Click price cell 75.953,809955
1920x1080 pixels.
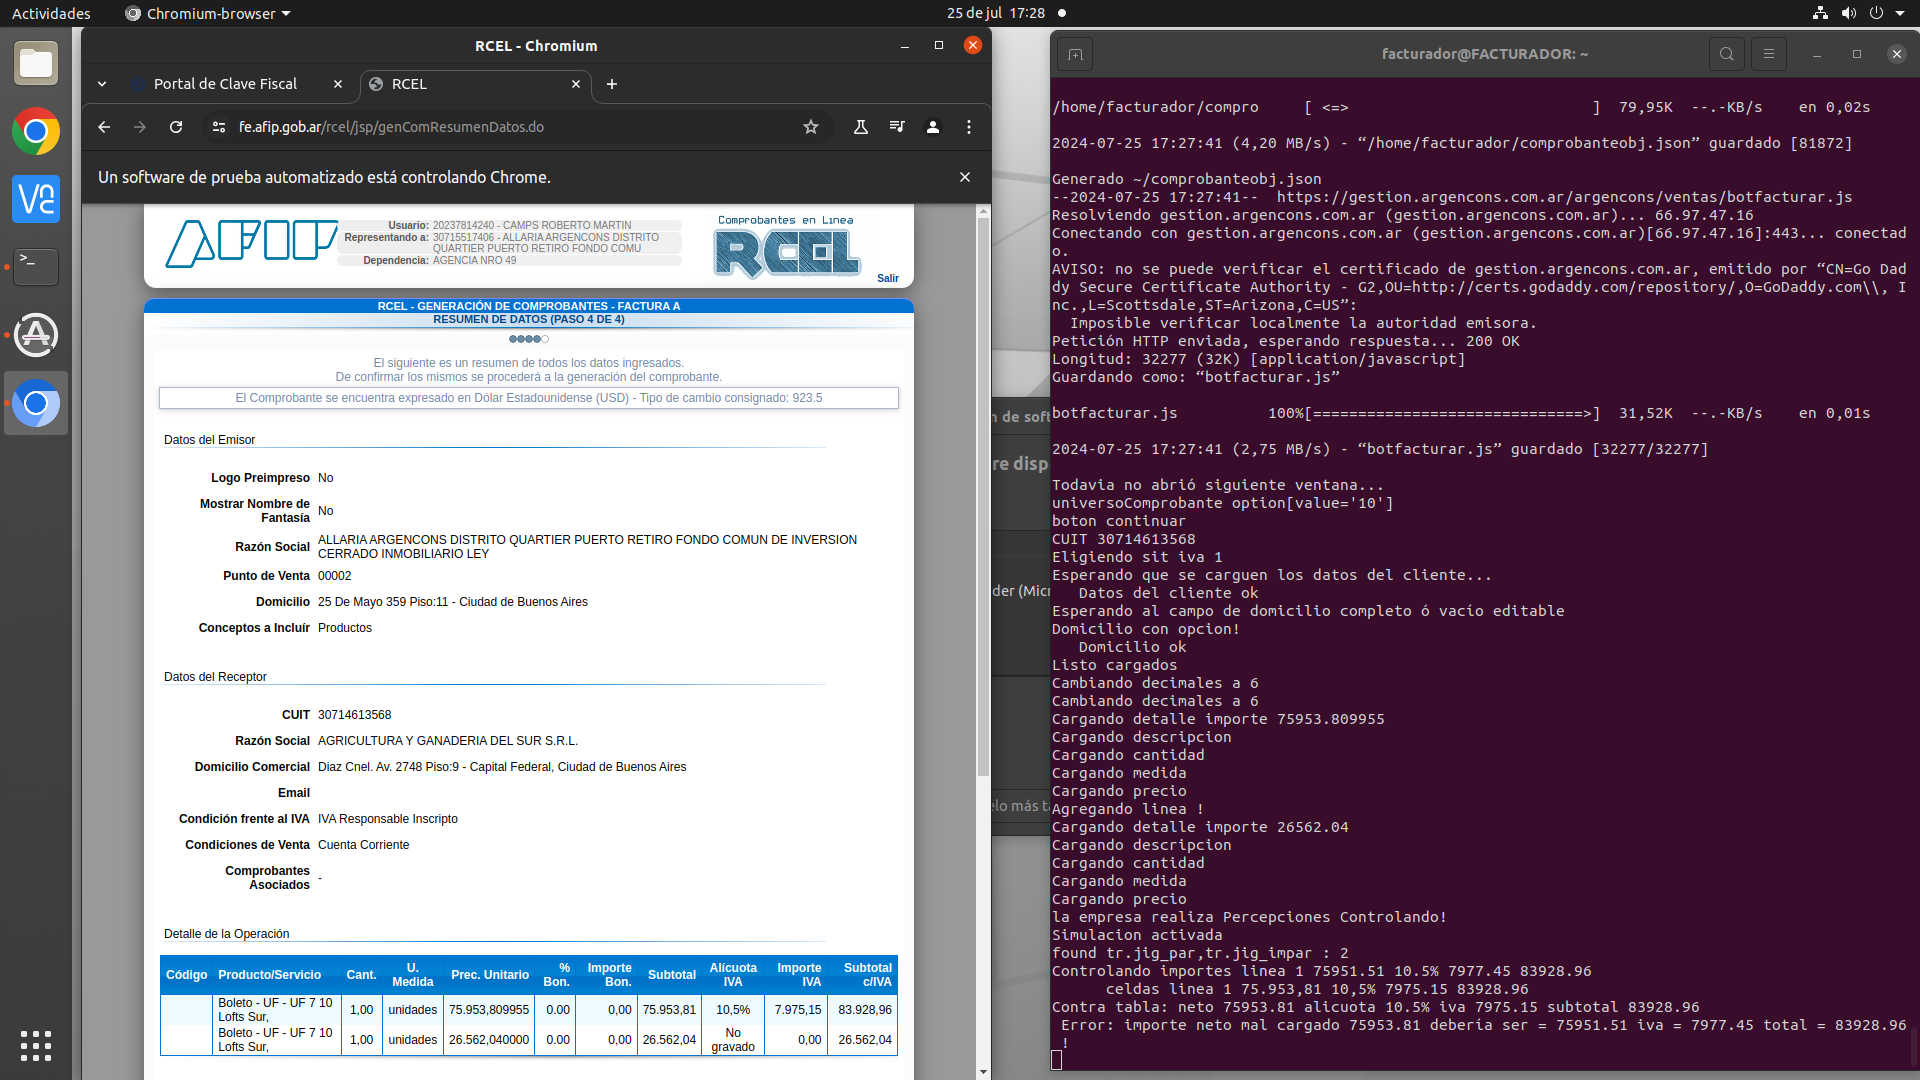pyautogui.click(x=489, y=1010)
